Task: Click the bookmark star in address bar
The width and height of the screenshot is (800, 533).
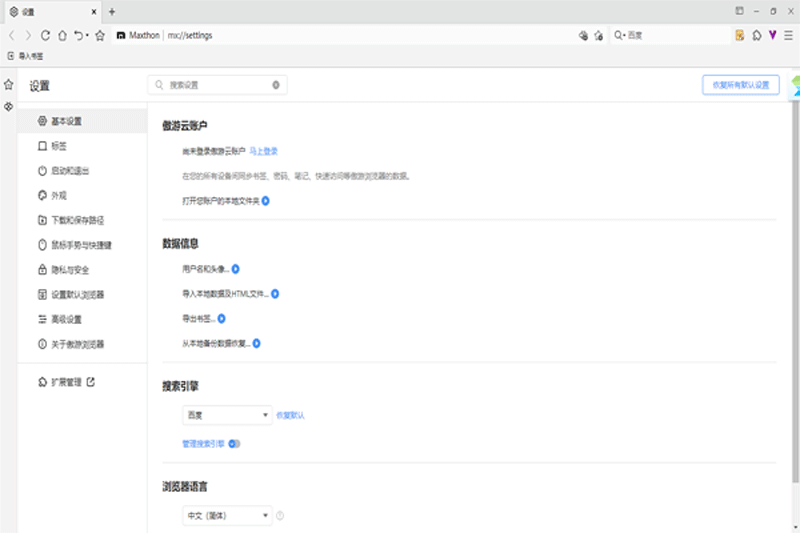Action: click(x=100, y=35)
